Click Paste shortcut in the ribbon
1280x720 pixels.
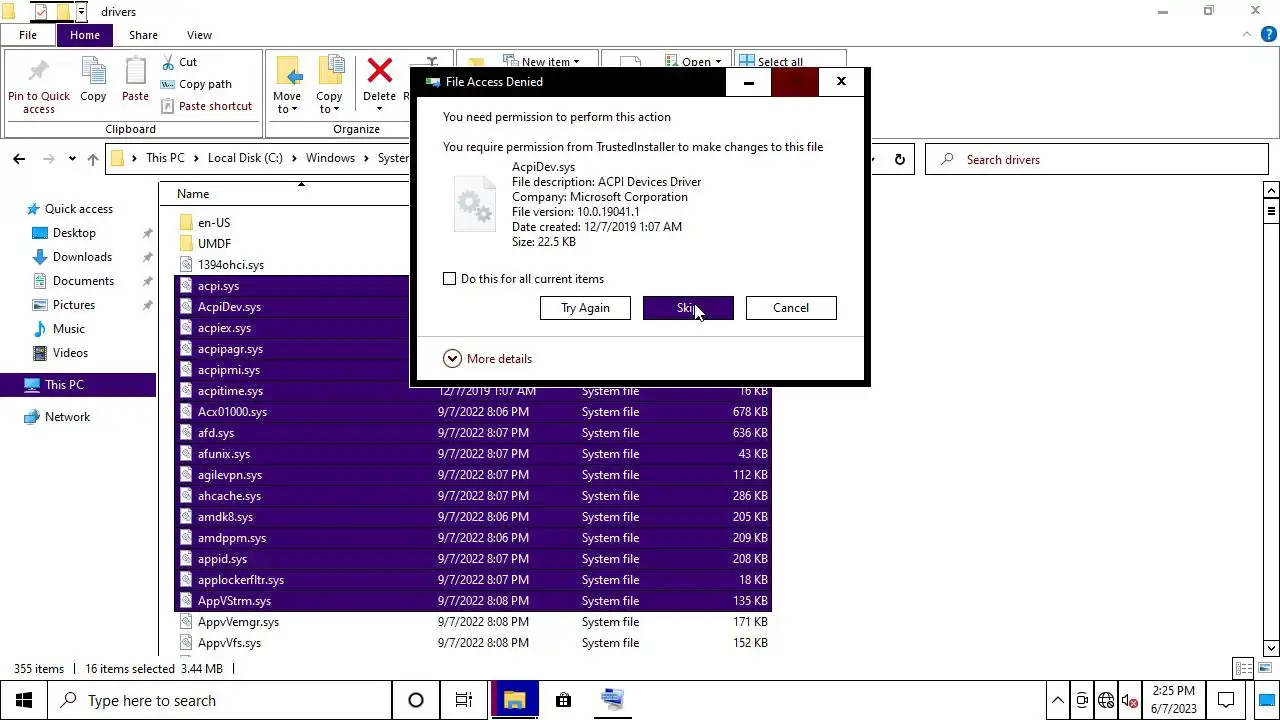click(206, 106)
